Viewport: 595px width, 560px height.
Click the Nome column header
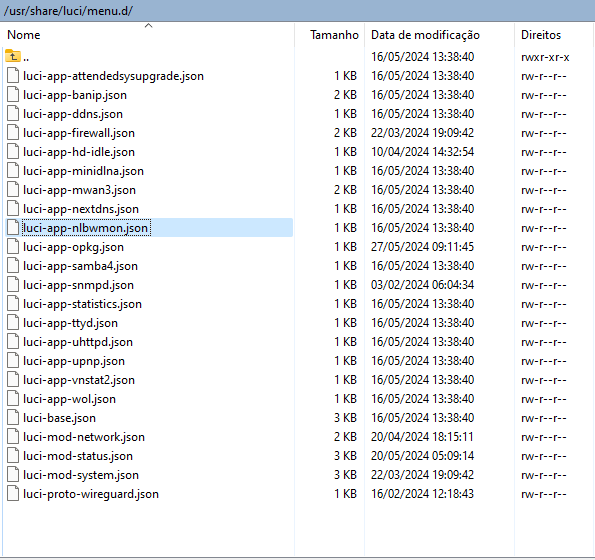point(24,35)
